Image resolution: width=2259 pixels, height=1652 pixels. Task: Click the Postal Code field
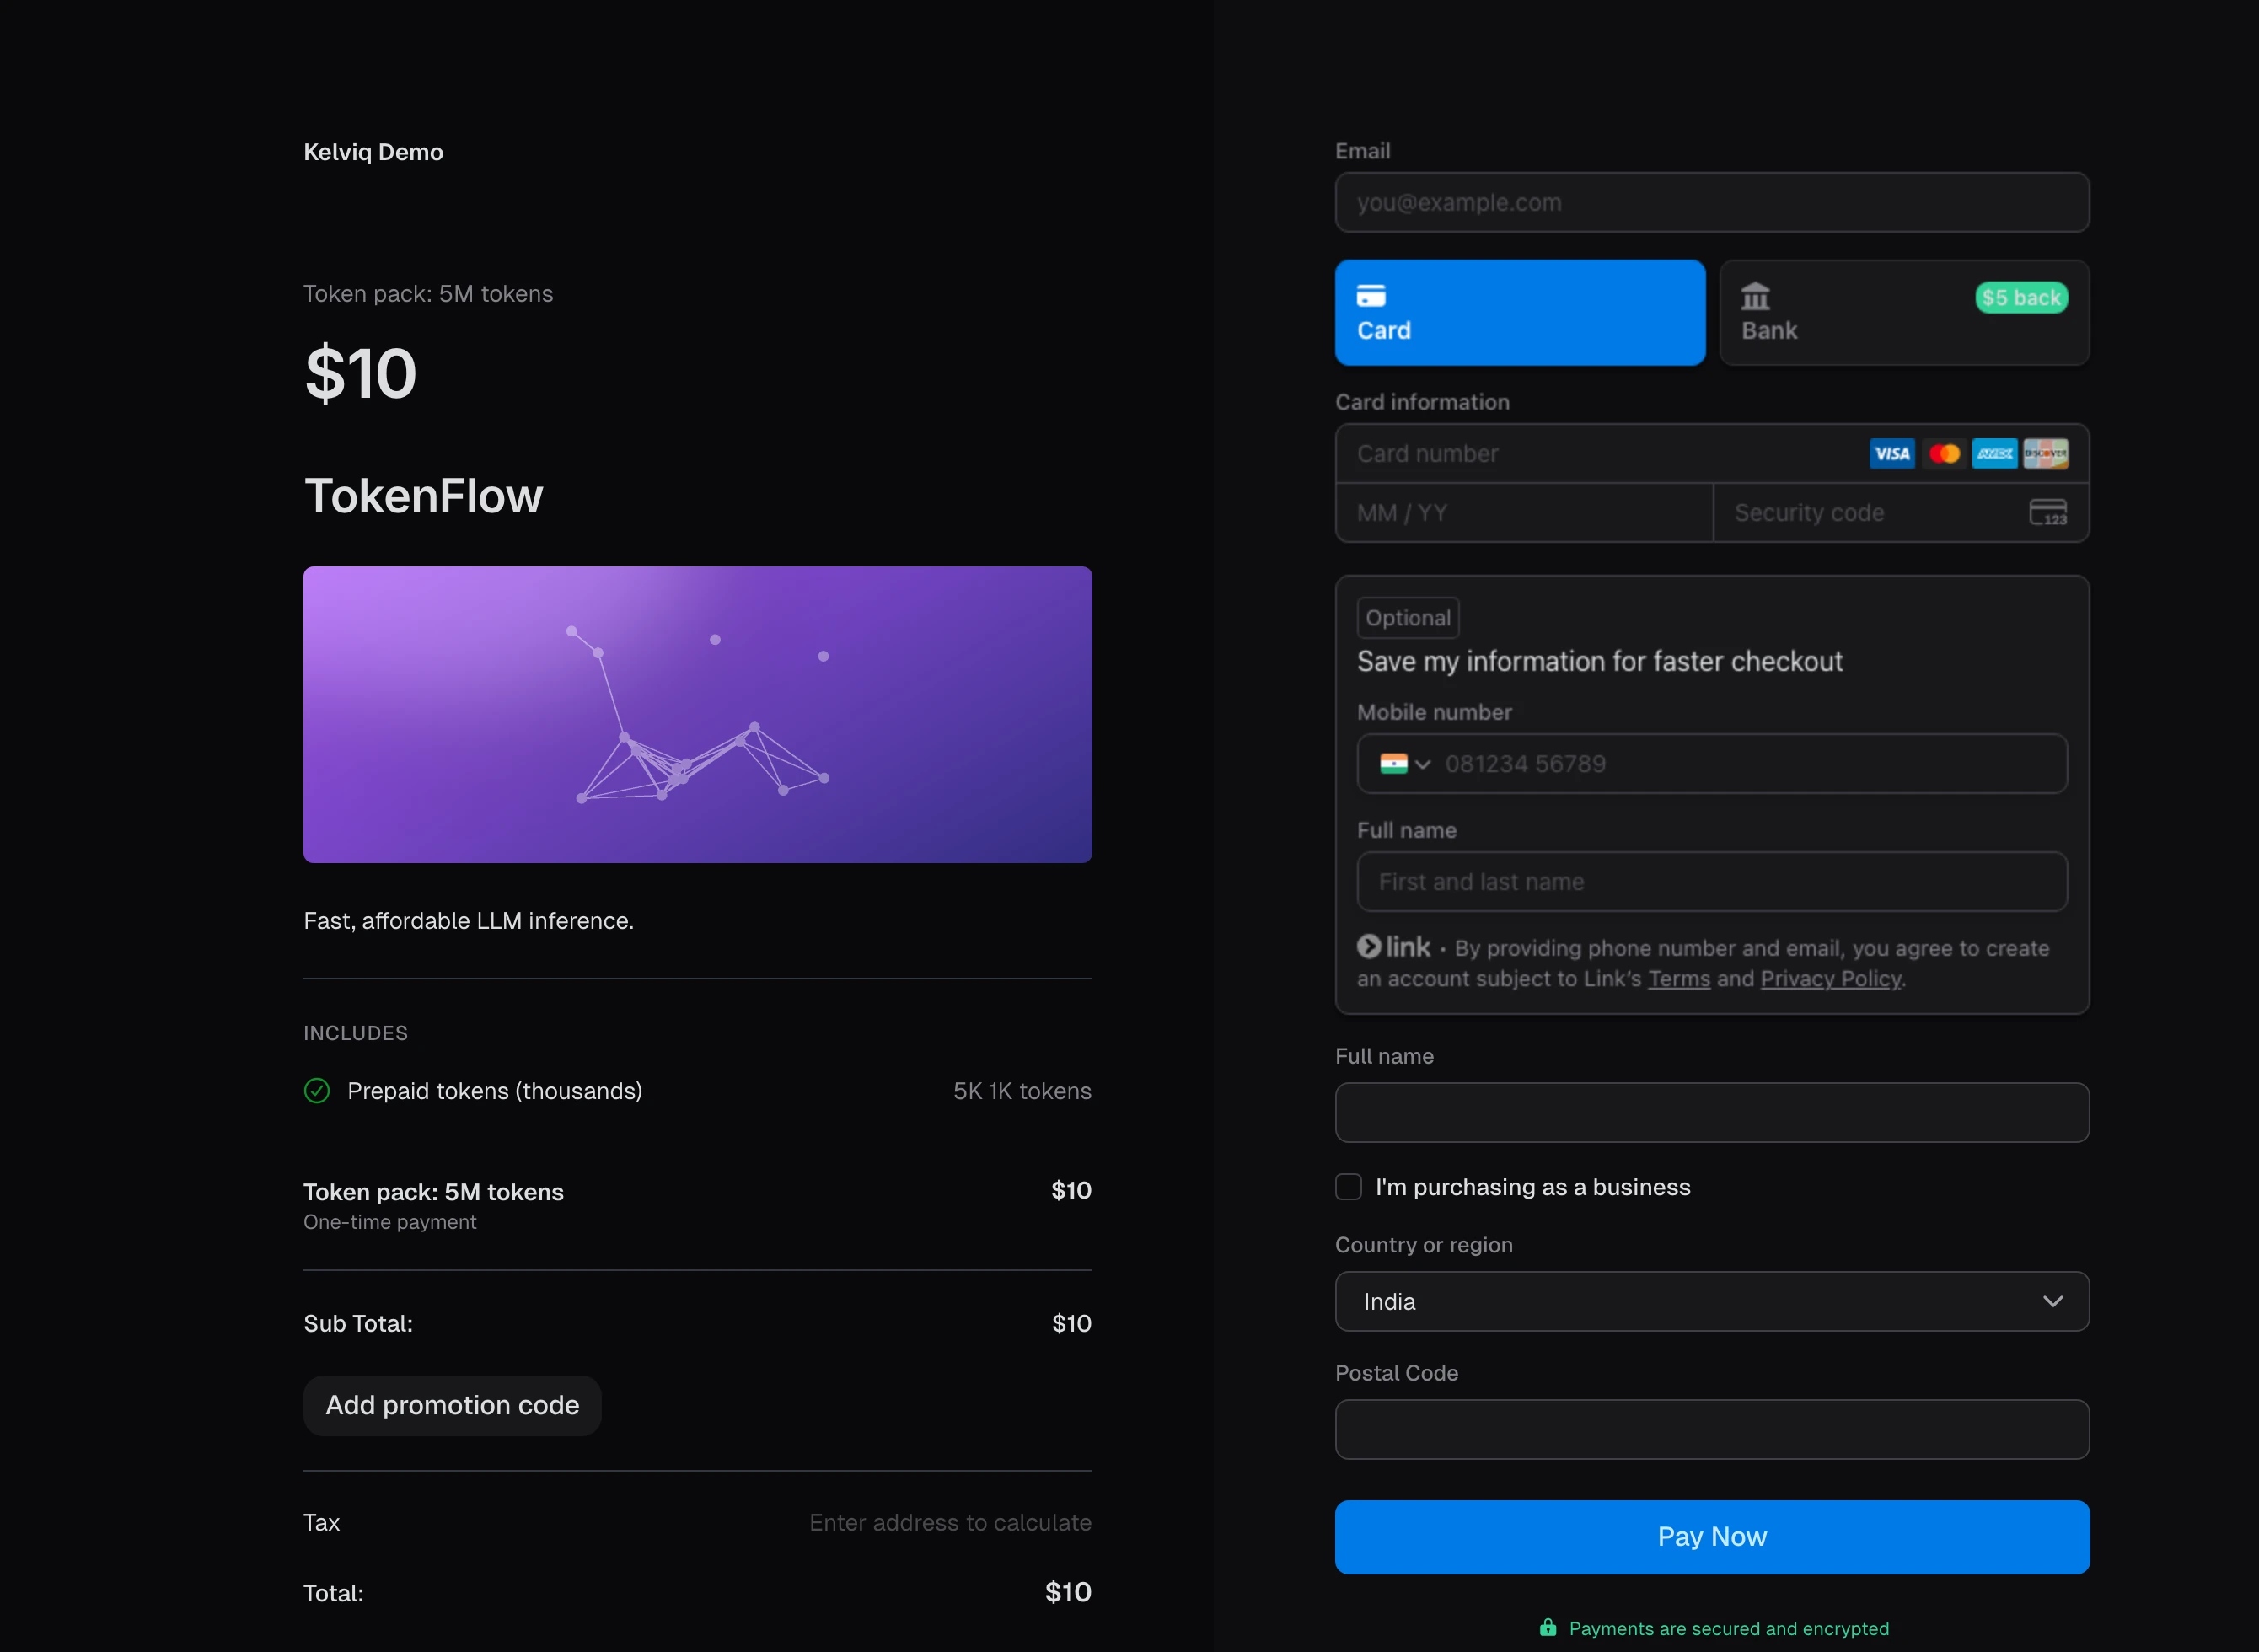pyautogui.click(x=1711, y=1429)
